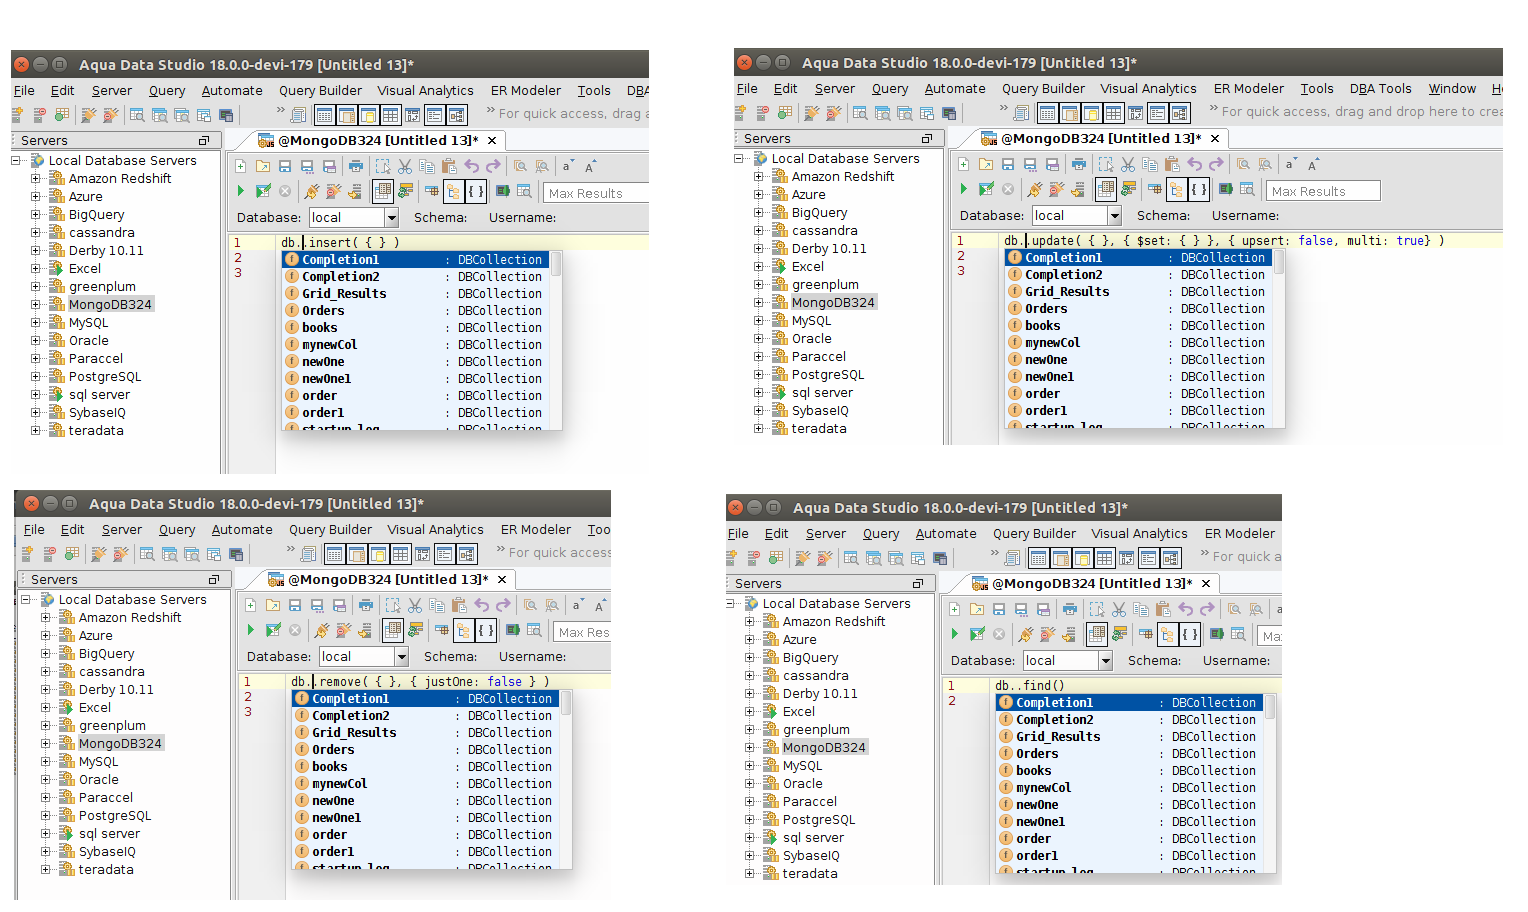This screenshot has height=912, width=1528.
Task: Toggle grid results view in the db.update window
Action: (1106, 189)
